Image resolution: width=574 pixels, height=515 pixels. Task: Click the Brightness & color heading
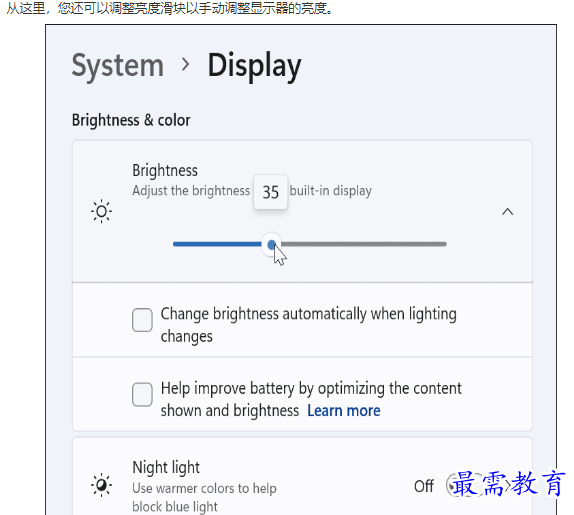click(x=131, y=120)
